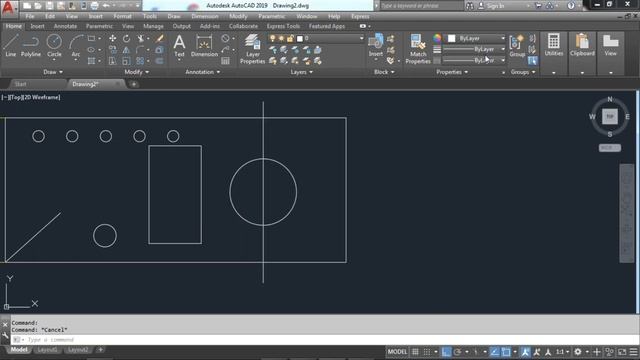
Task: Toggle annotation visibility in status bar
Action: point(525,352)
